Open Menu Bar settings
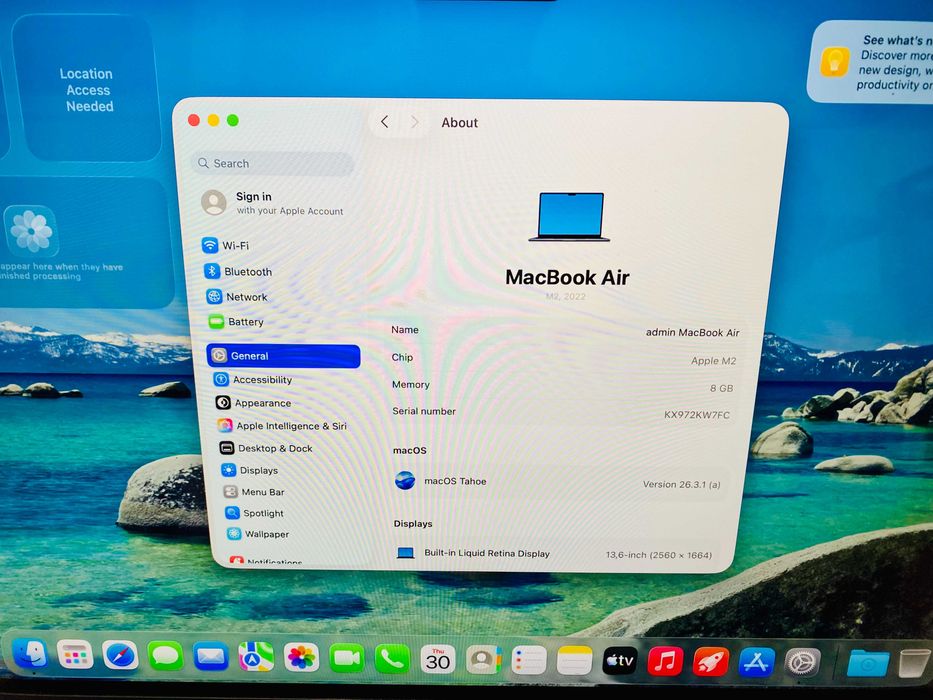The height and width of the screenshot is (700, 933). 254,492
